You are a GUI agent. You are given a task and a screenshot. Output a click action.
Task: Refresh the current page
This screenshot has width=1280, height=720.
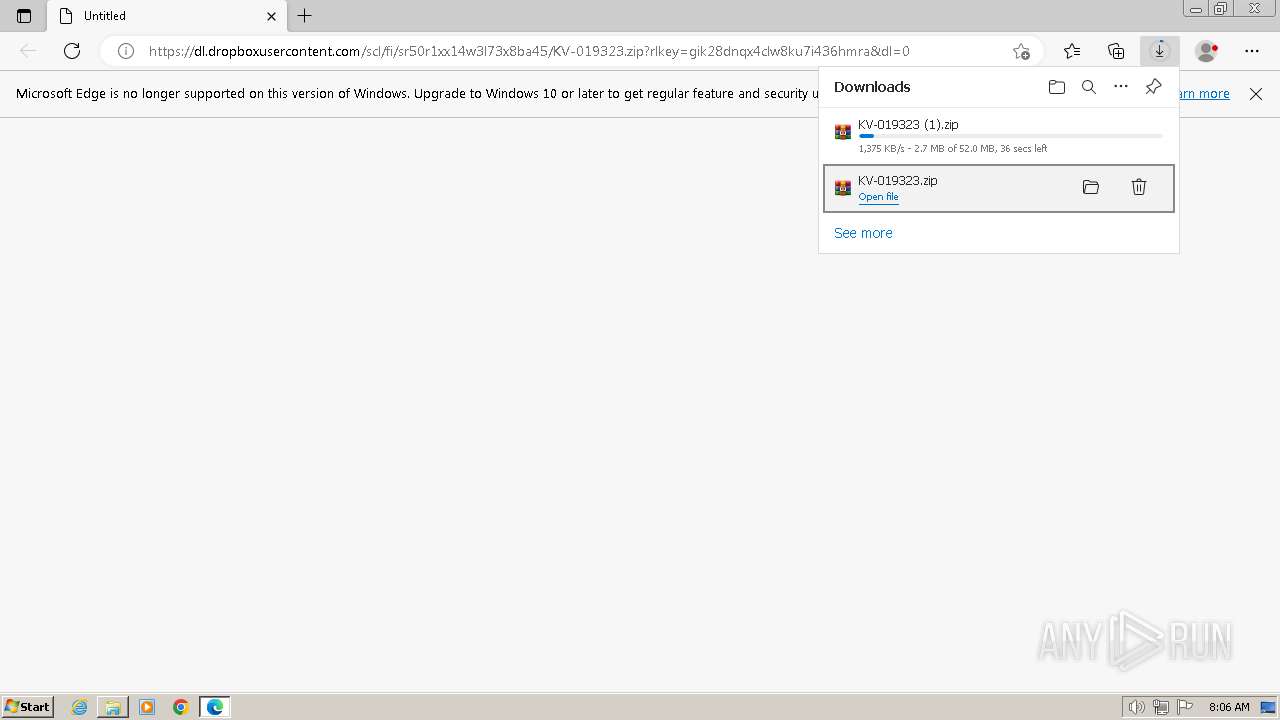[72, 51]
